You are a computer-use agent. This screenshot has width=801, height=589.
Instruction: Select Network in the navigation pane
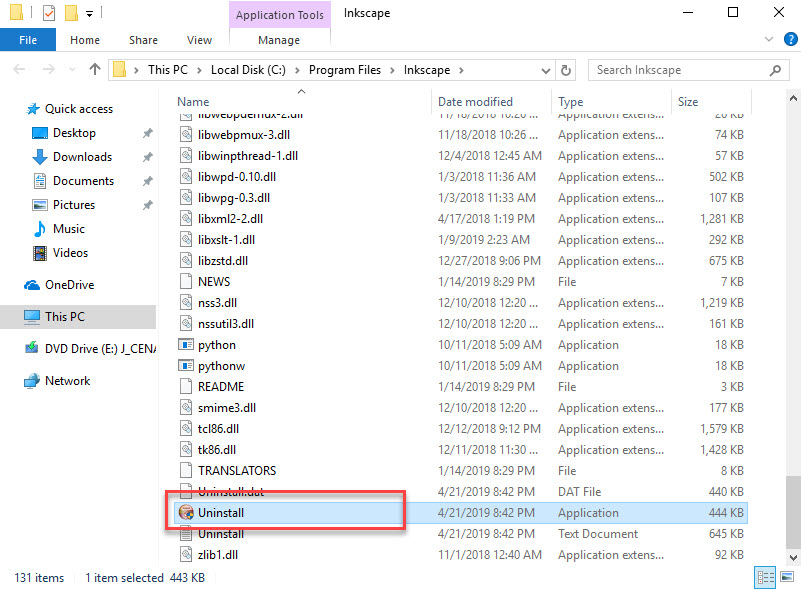[67, 381]
